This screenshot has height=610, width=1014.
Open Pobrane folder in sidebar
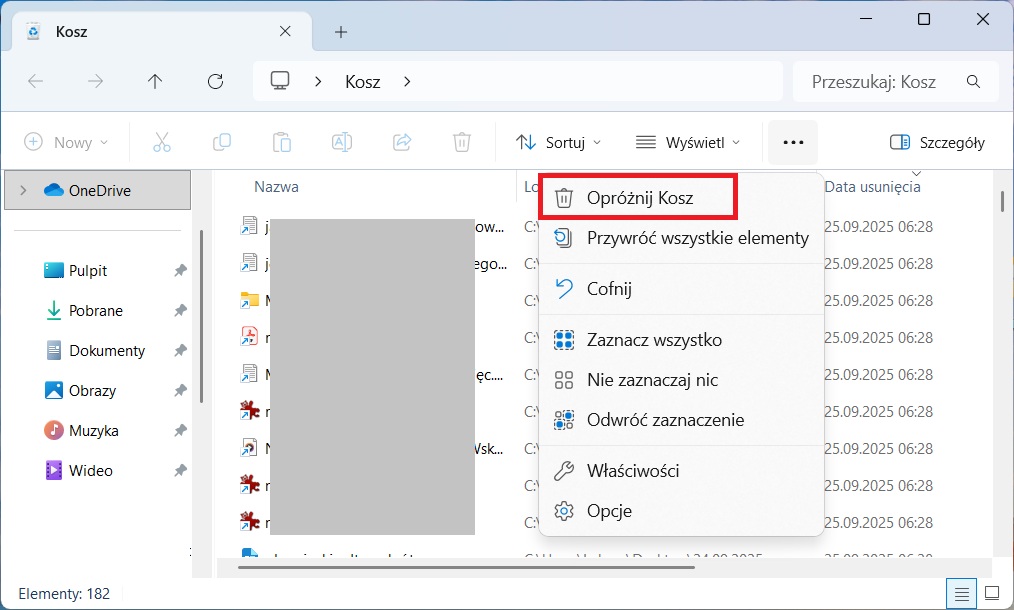point(96,311)
